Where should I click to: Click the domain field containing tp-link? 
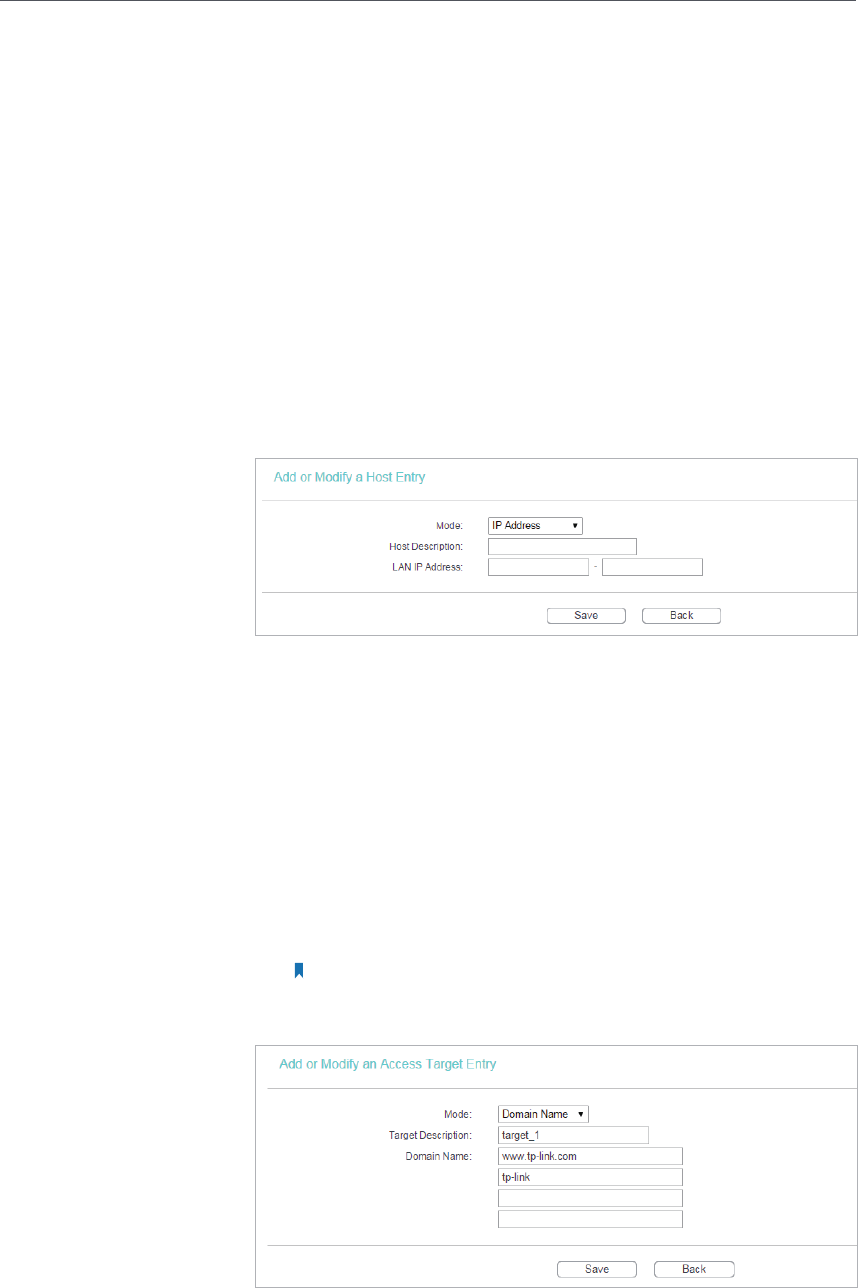click(x=590, y=1177)
